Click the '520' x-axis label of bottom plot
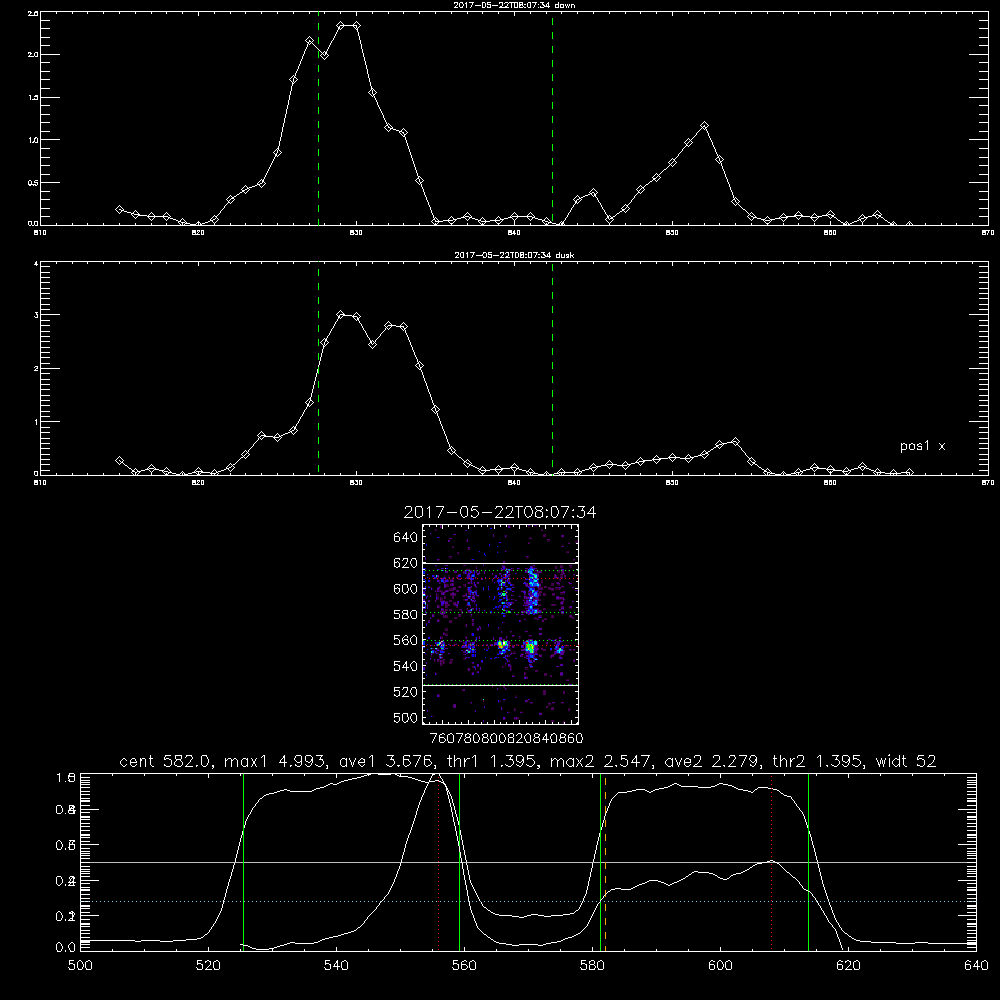The image size is (1000, 1000). click(208, 966)
